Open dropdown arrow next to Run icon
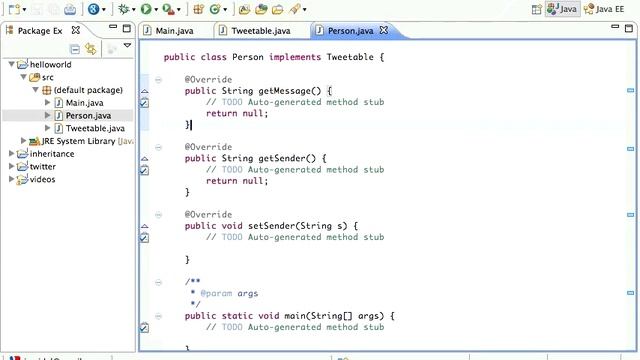640x360 pixels. click(x=156, y=9)
